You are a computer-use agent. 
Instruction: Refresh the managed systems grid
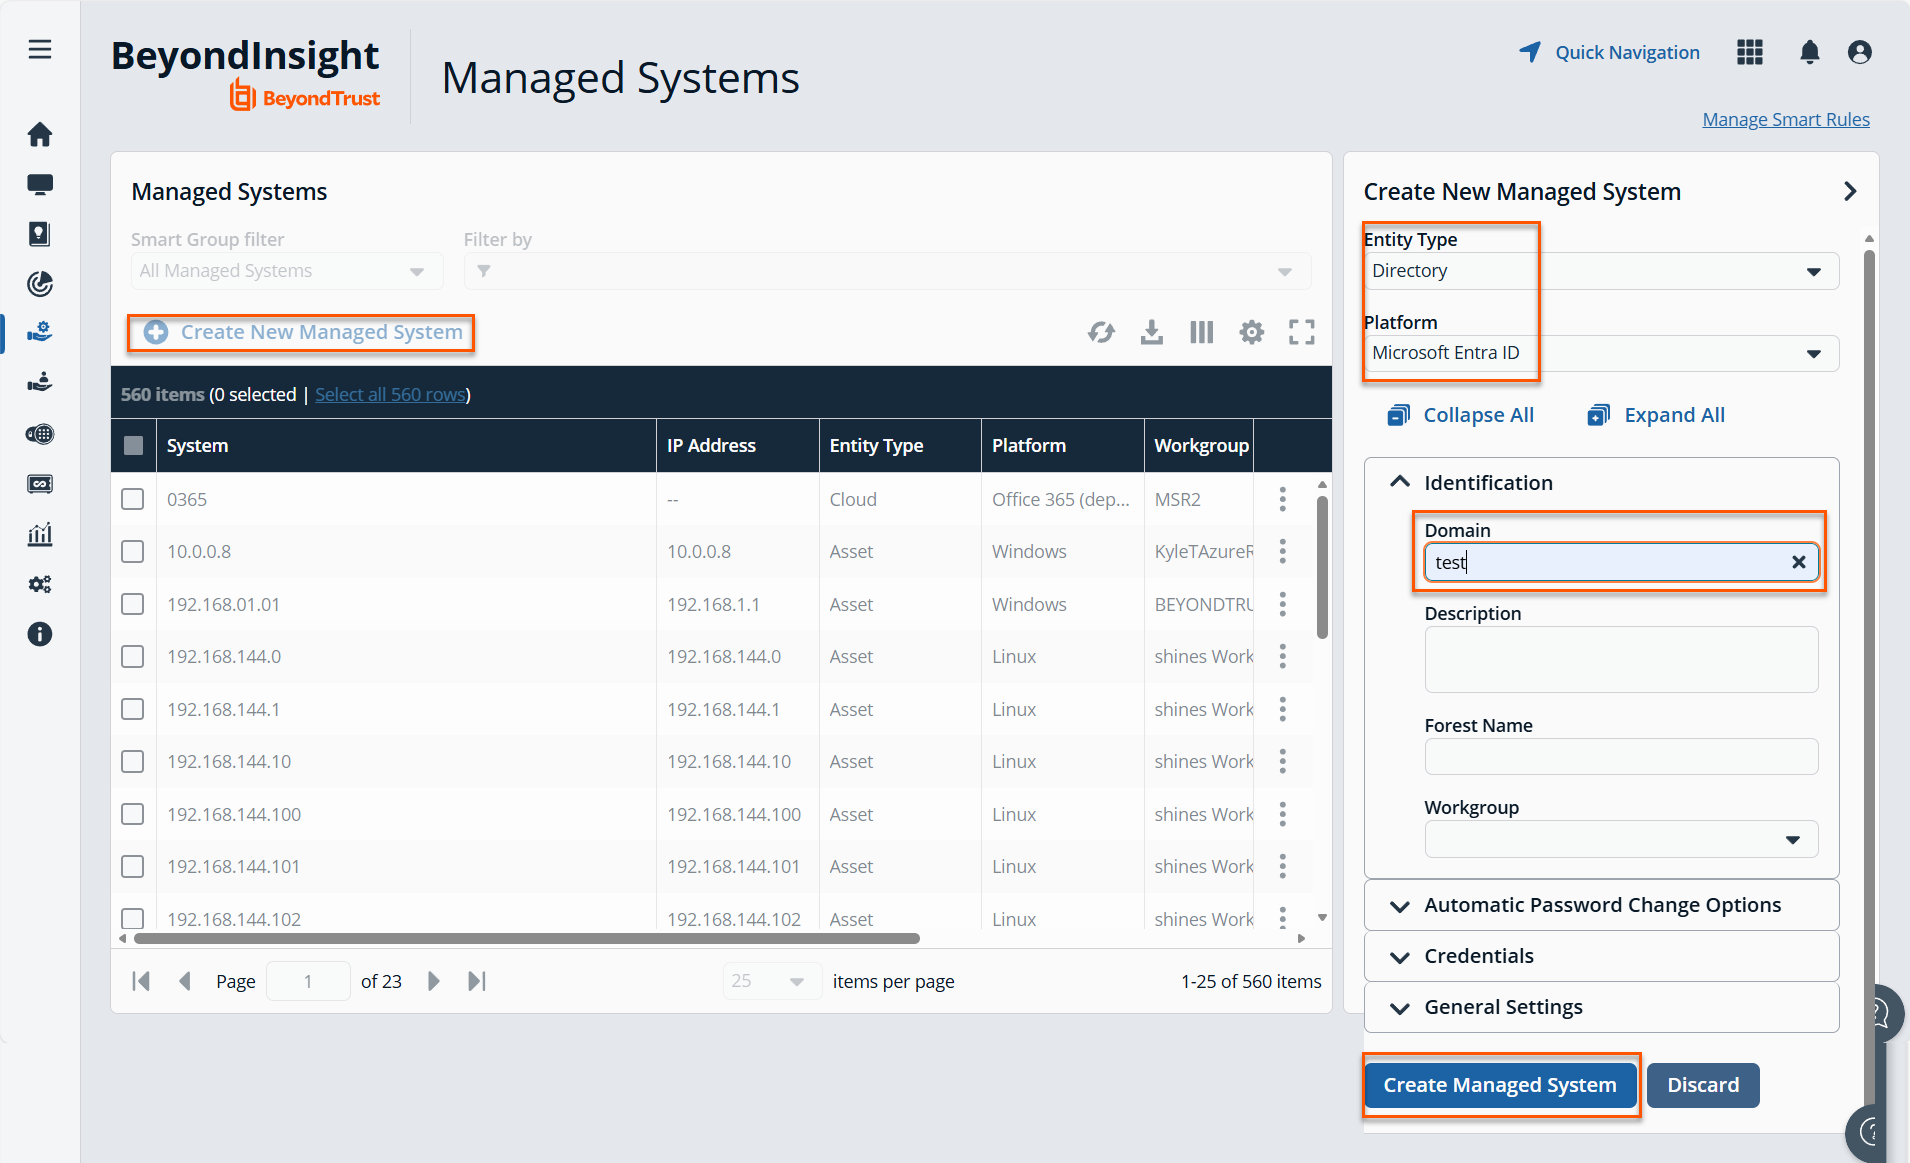point(1101,332)
